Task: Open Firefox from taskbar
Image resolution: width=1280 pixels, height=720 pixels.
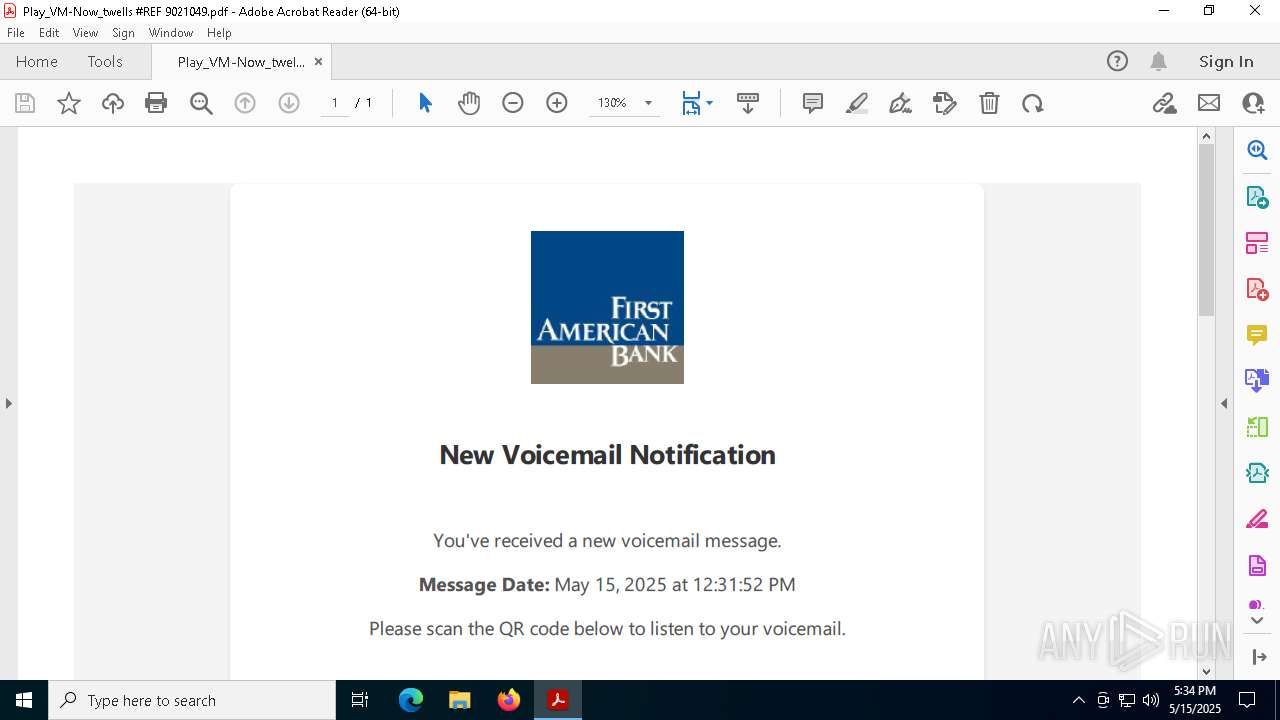Action: click(x=509, y=700)
